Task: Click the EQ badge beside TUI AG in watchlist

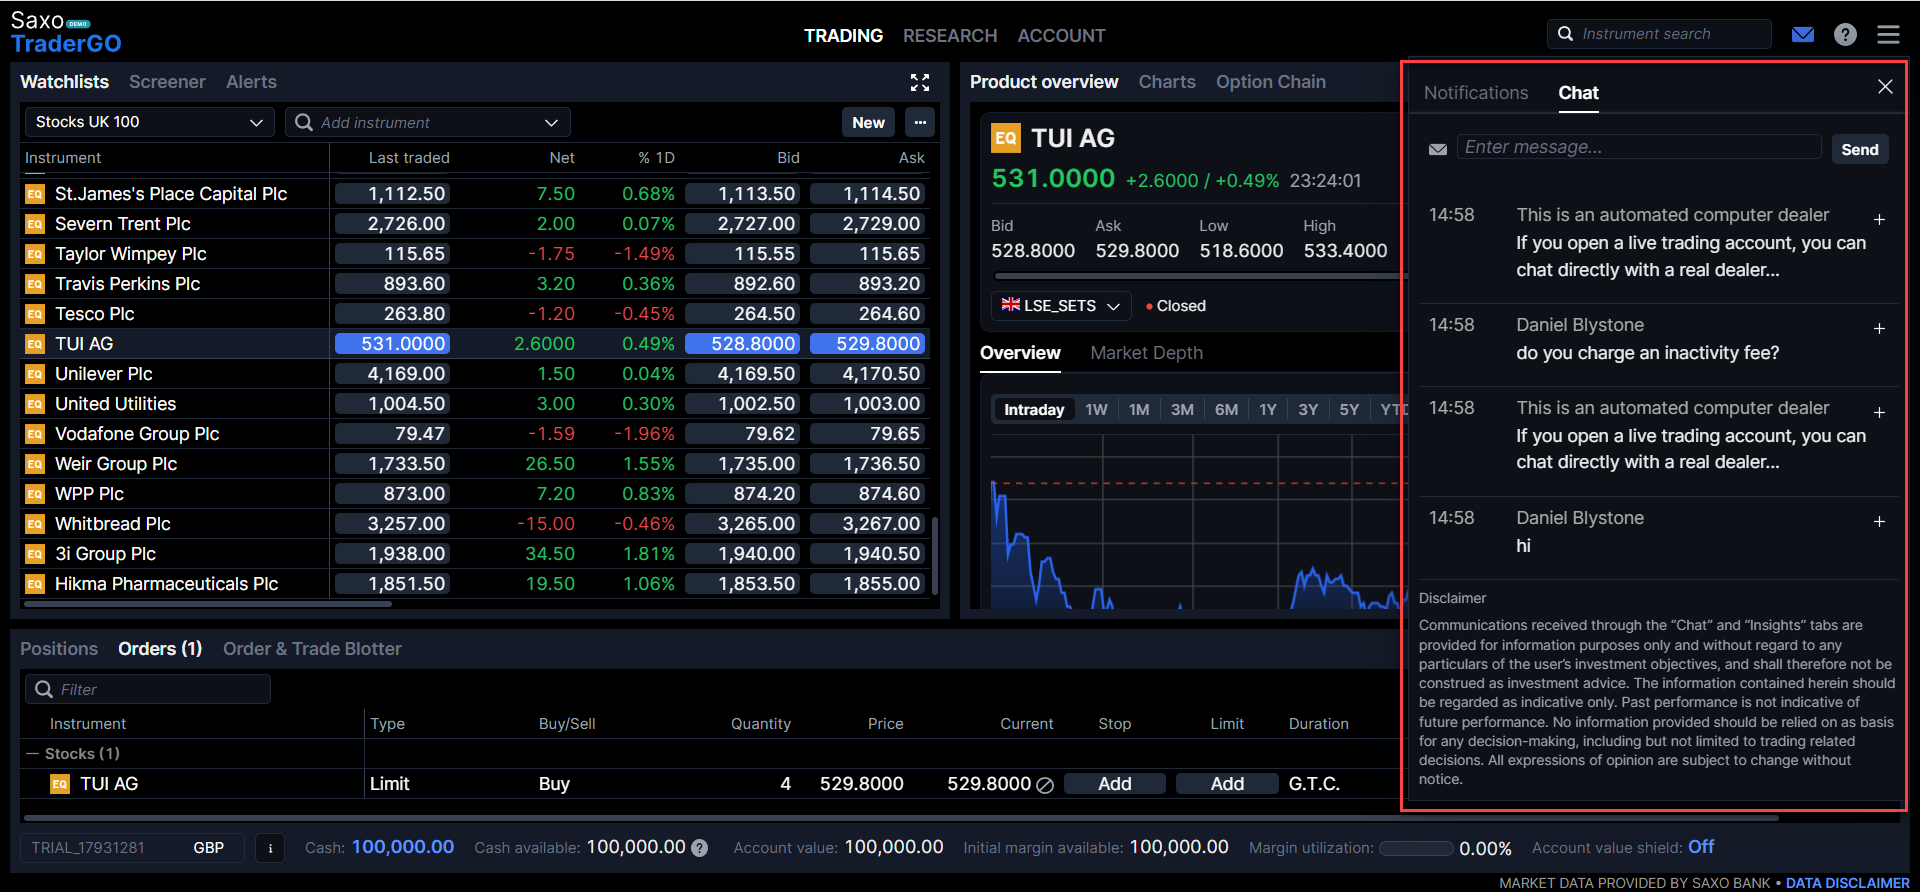Action: click(35, 344)
